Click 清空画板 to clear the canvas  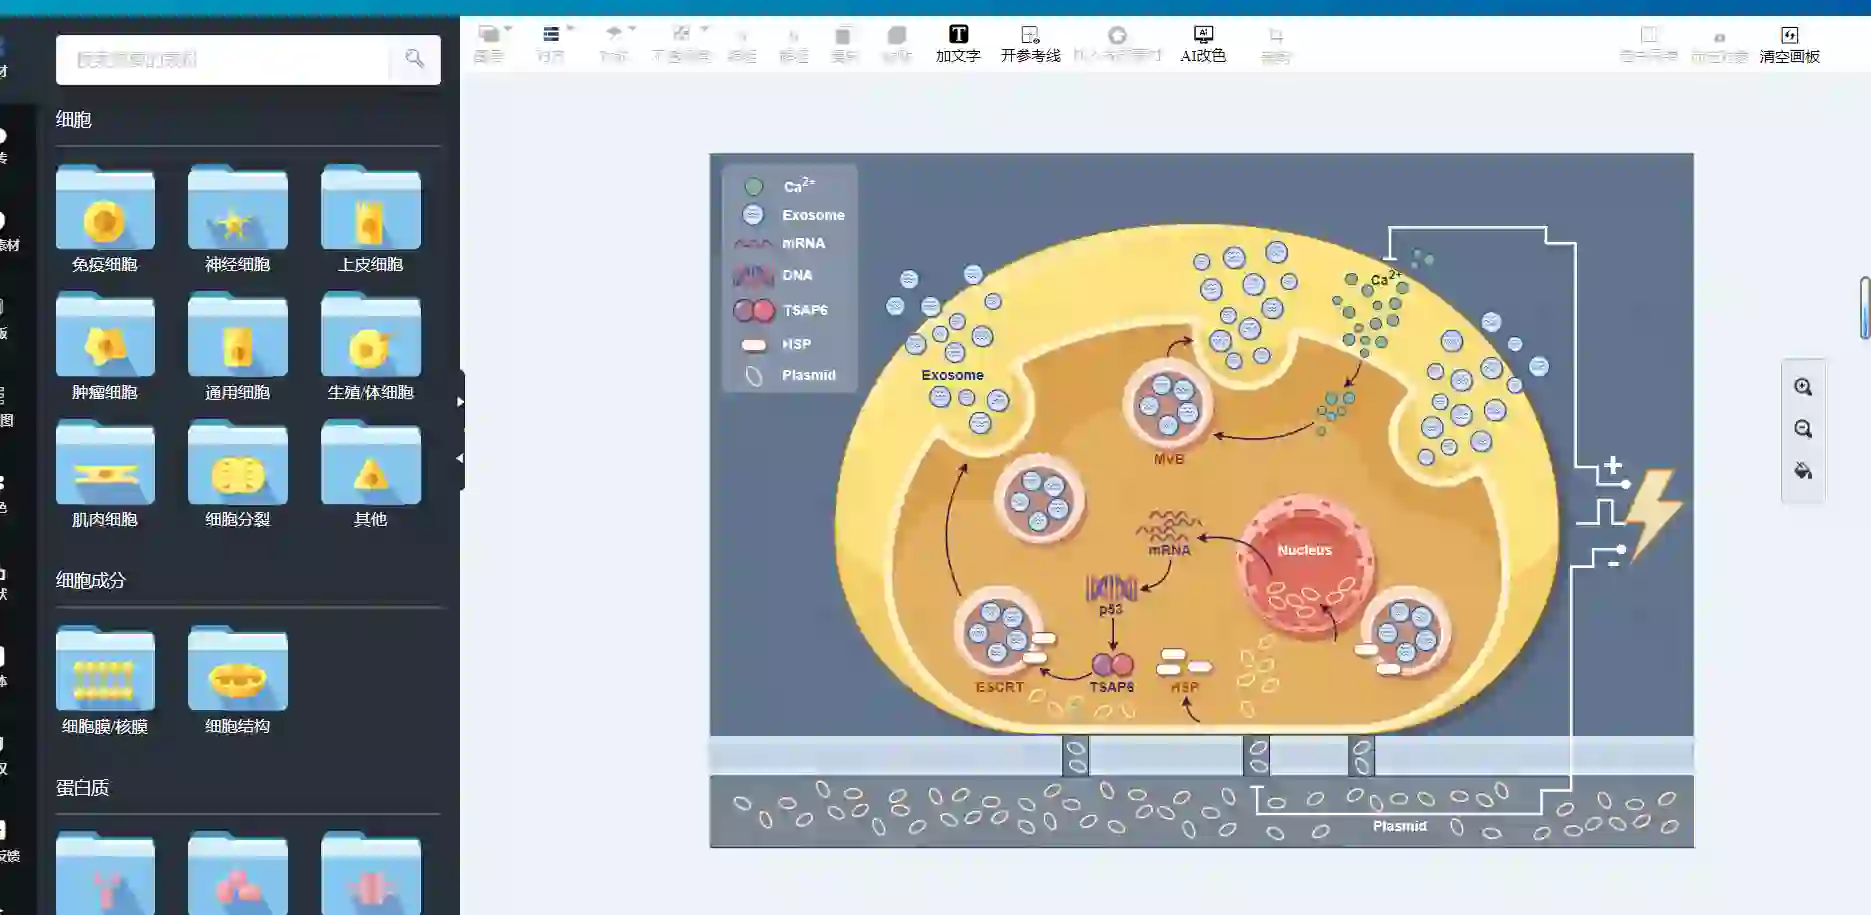(x=1789, y=45)
